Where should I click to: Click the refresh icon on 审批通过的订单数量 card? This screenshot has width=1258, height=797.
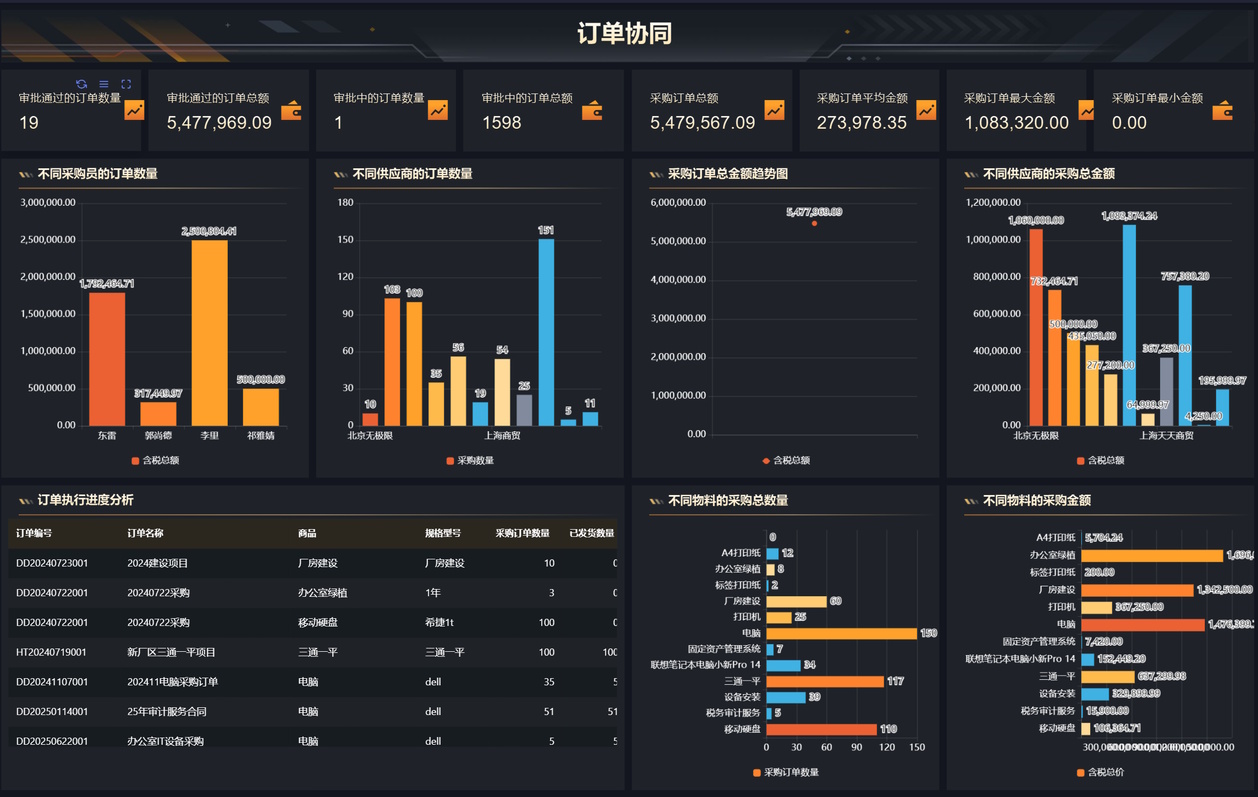point(82,84)
